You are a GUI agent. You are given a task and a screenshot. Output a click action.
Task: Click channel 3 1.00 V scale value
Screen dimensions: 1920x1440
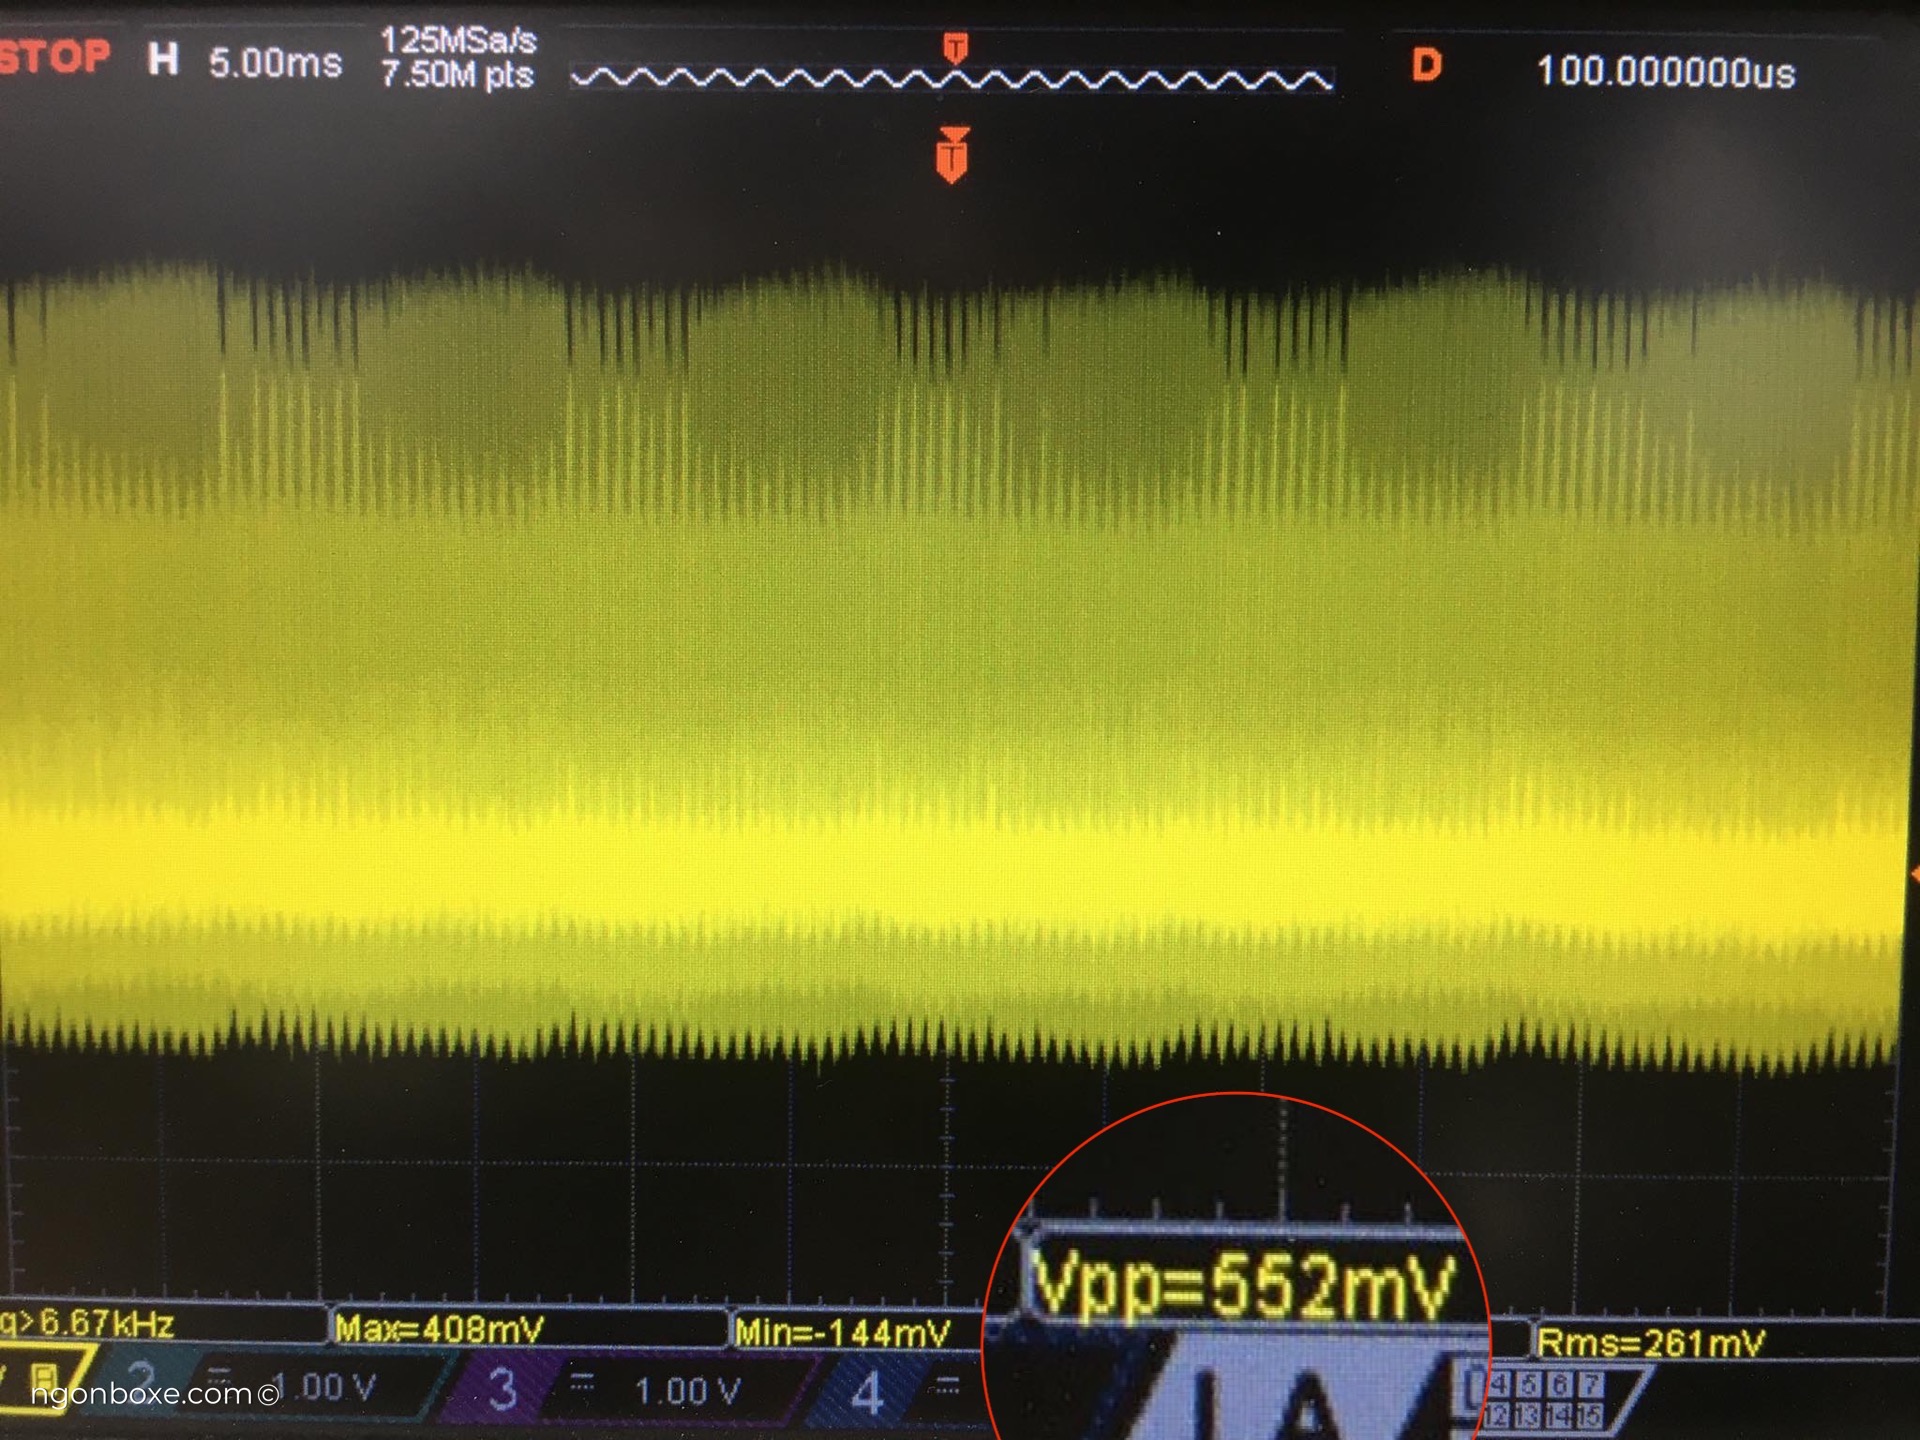688,1391
